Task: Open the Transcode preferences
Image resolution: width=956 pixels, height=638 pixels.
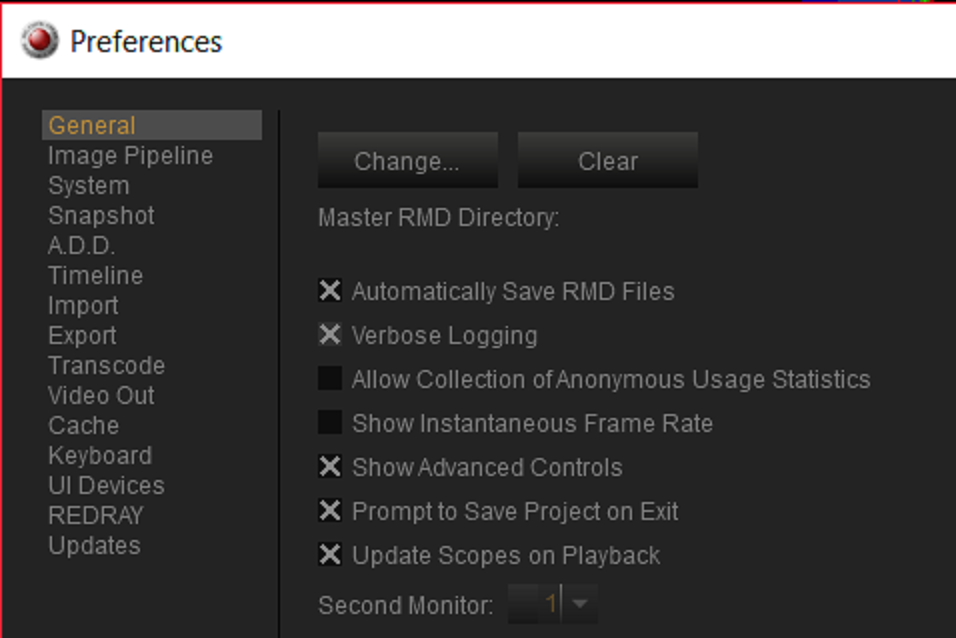Action: 107,365
